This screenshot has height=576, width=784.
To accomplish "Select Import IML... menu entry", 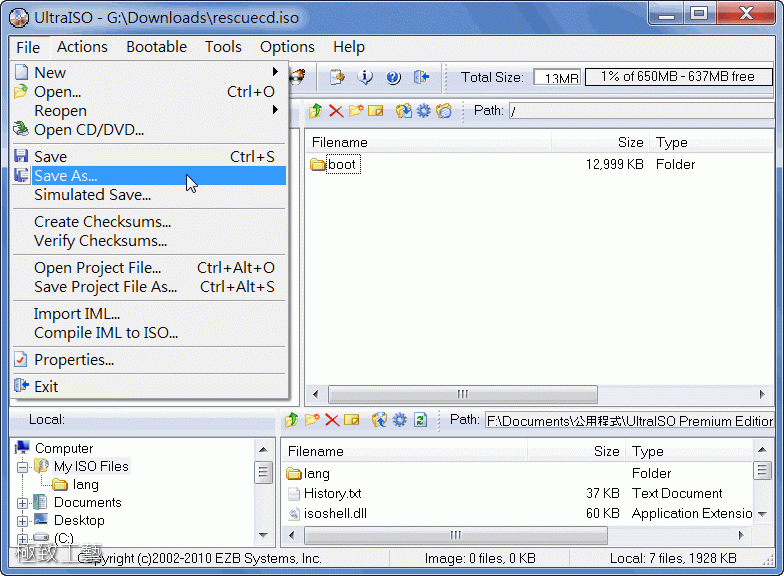I will [x=149, y=314].
